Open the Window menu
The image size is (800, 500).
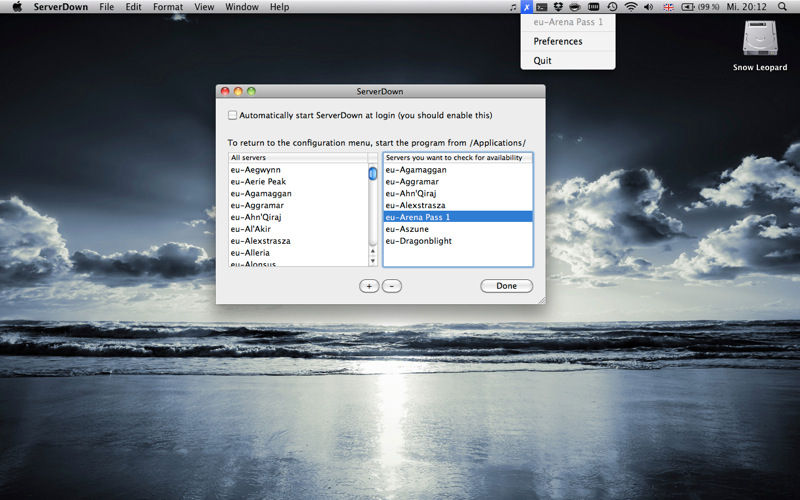tap(242, 7)
